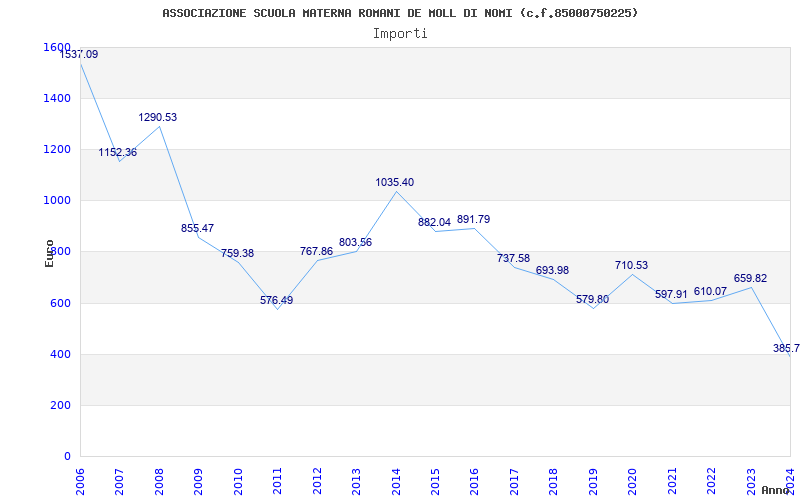This screenshot has width=800, height=500.
Task: Click the 2013 x-axis year label
Action: [356, 481]
